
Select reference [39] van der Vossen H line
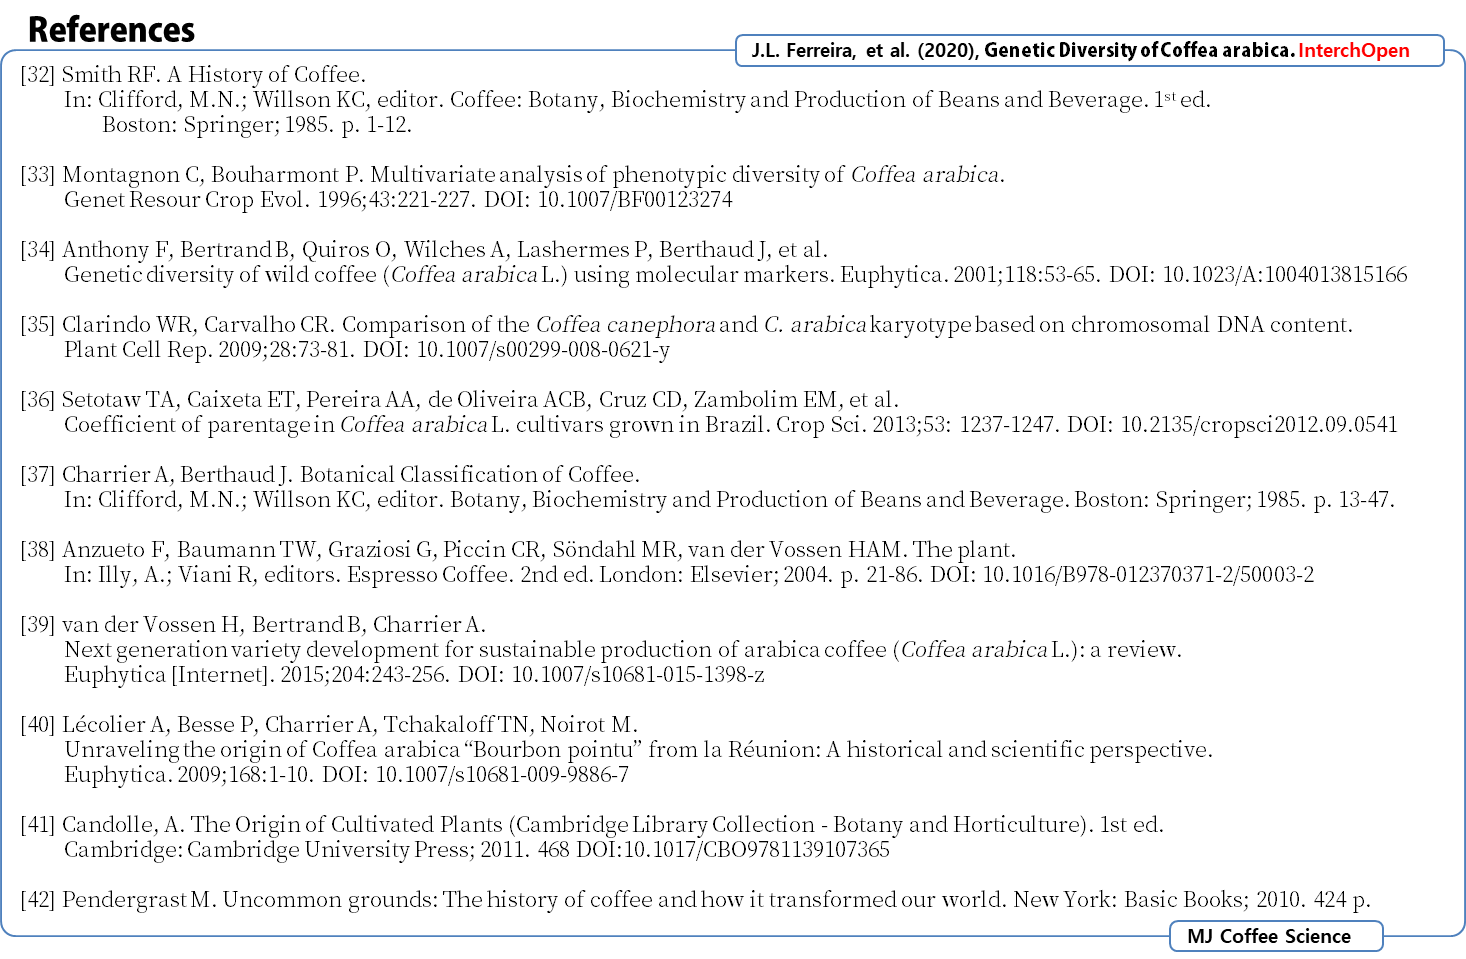click(x=253, y=625)
